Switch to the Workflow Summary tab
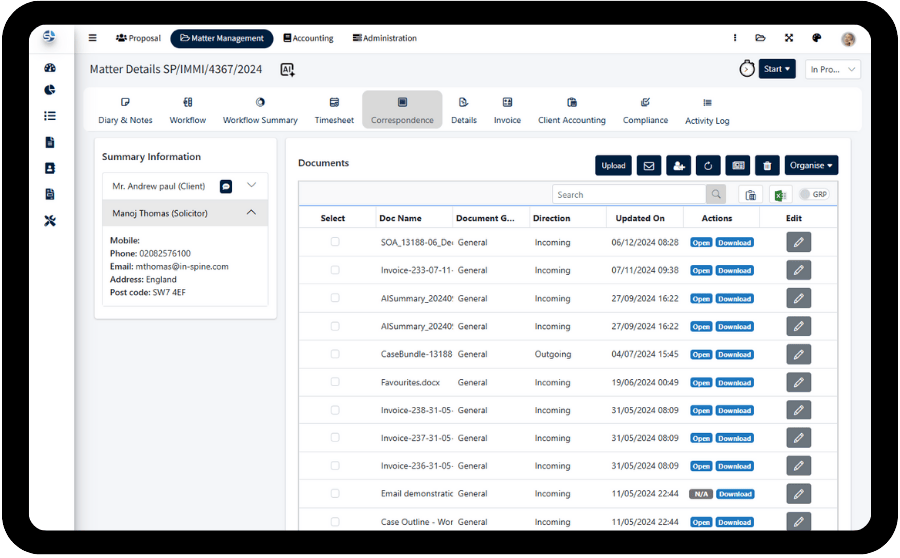900x558 pixels. [x=260, y=110]
